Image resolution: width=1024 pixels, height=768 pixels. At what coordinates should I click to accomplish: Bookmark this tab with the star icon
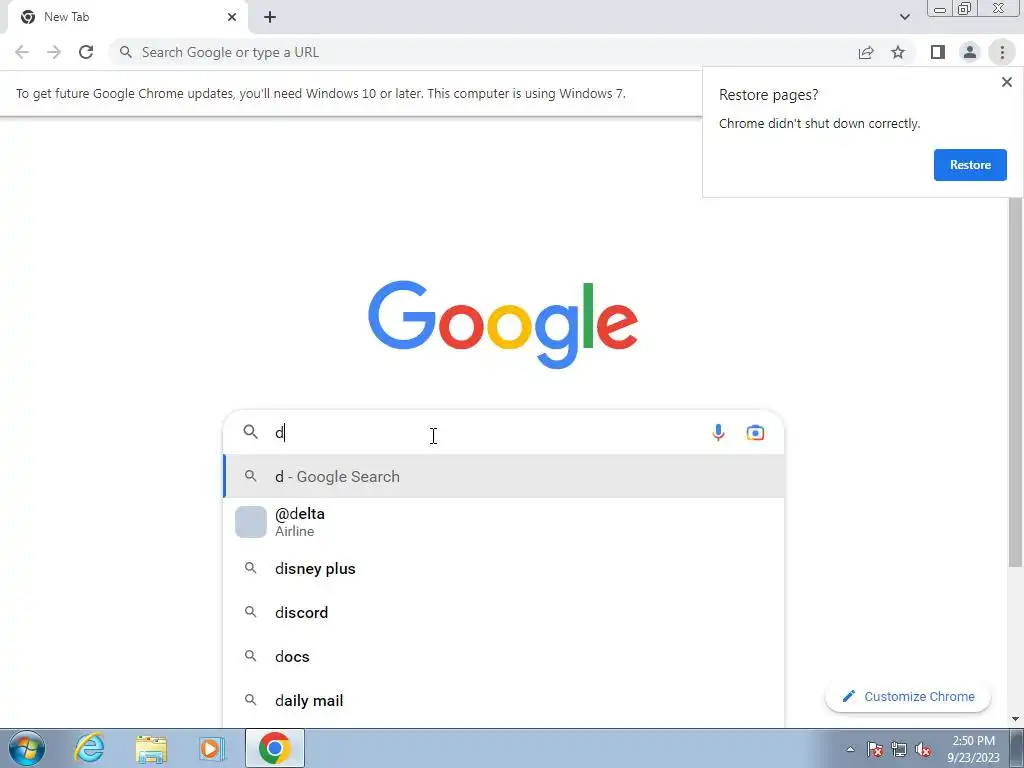point(898,52)
